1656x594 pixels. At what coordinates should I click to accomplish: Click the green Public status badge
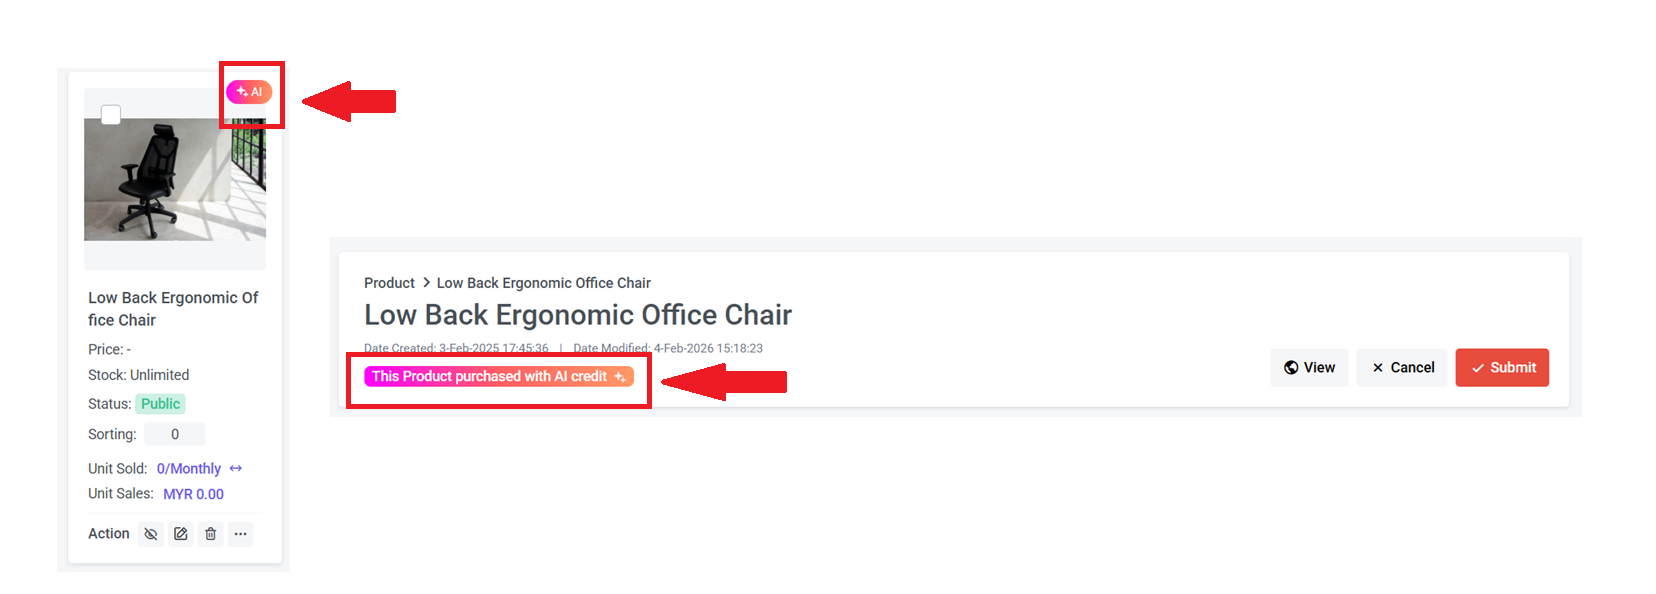[x=160, y=404]
